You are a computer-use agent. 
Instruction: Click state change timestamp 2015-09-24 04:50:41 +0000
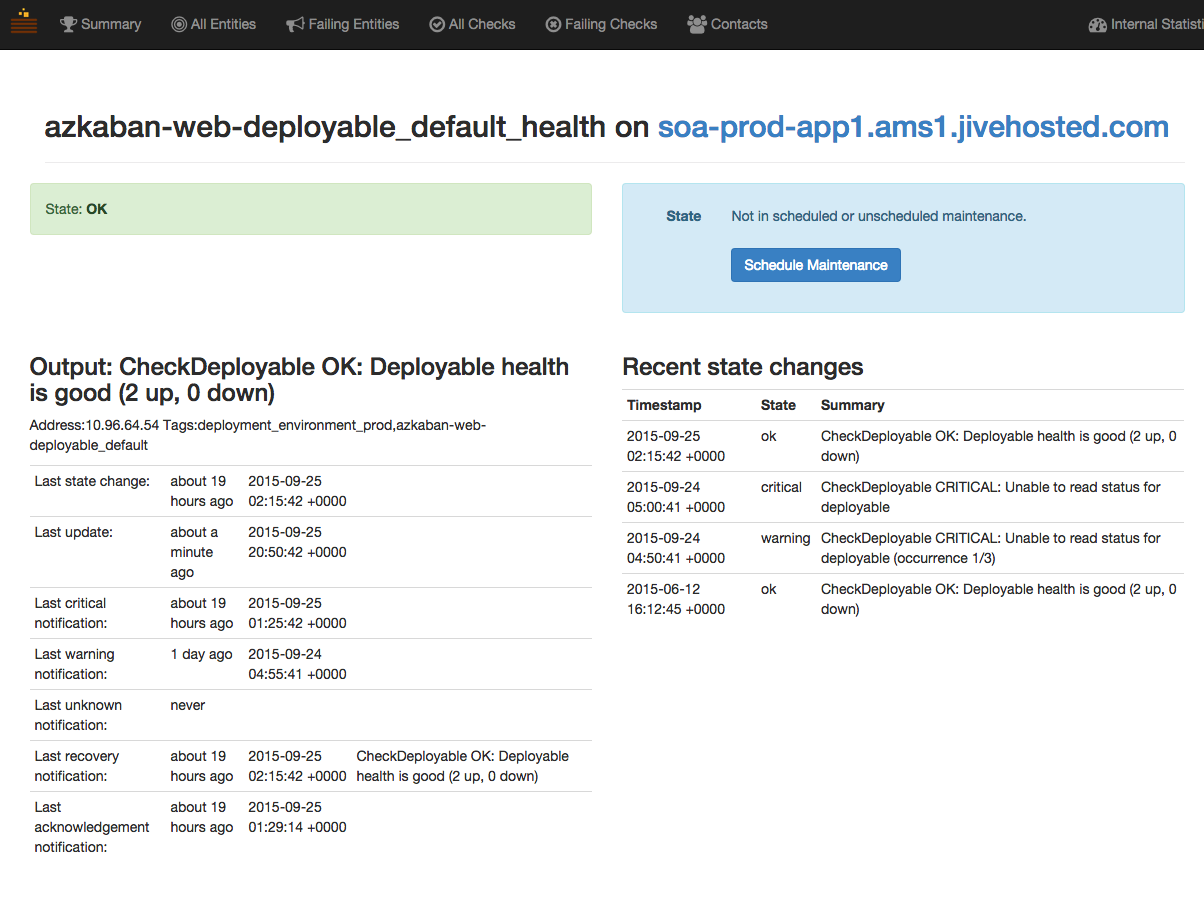[676, 548]
